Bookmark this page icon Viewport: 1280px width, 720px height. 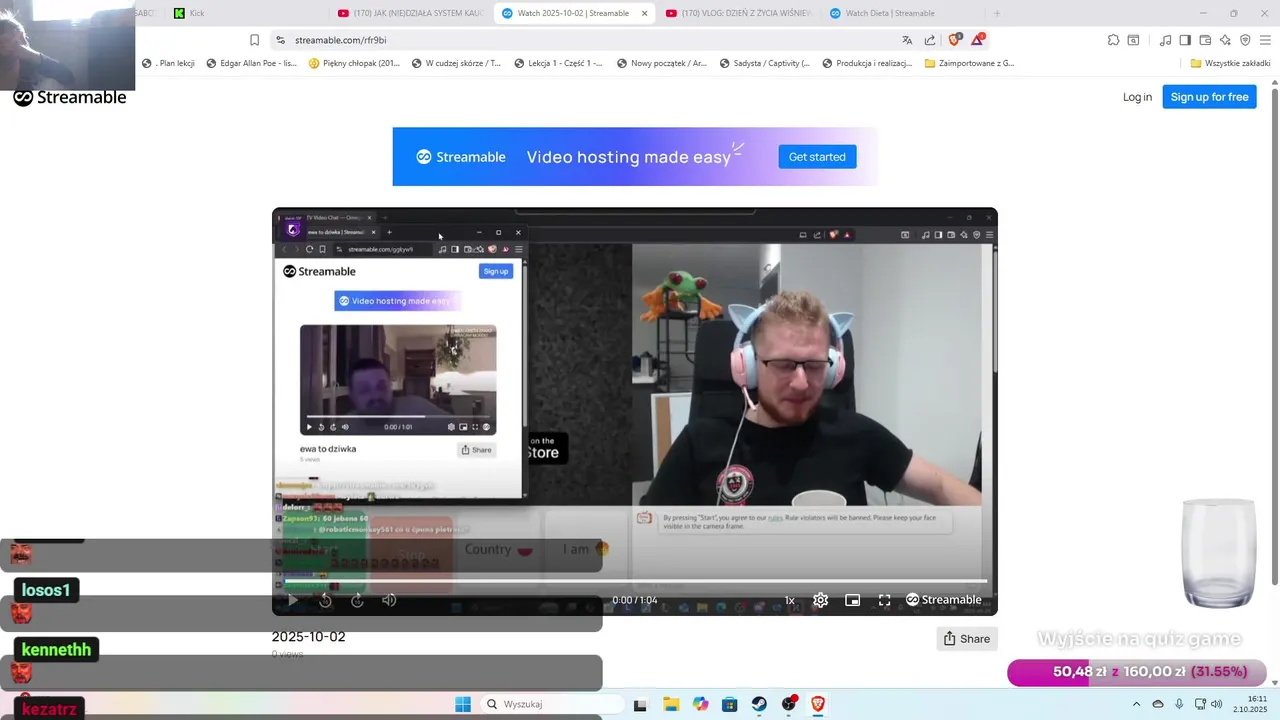(254, 40)
